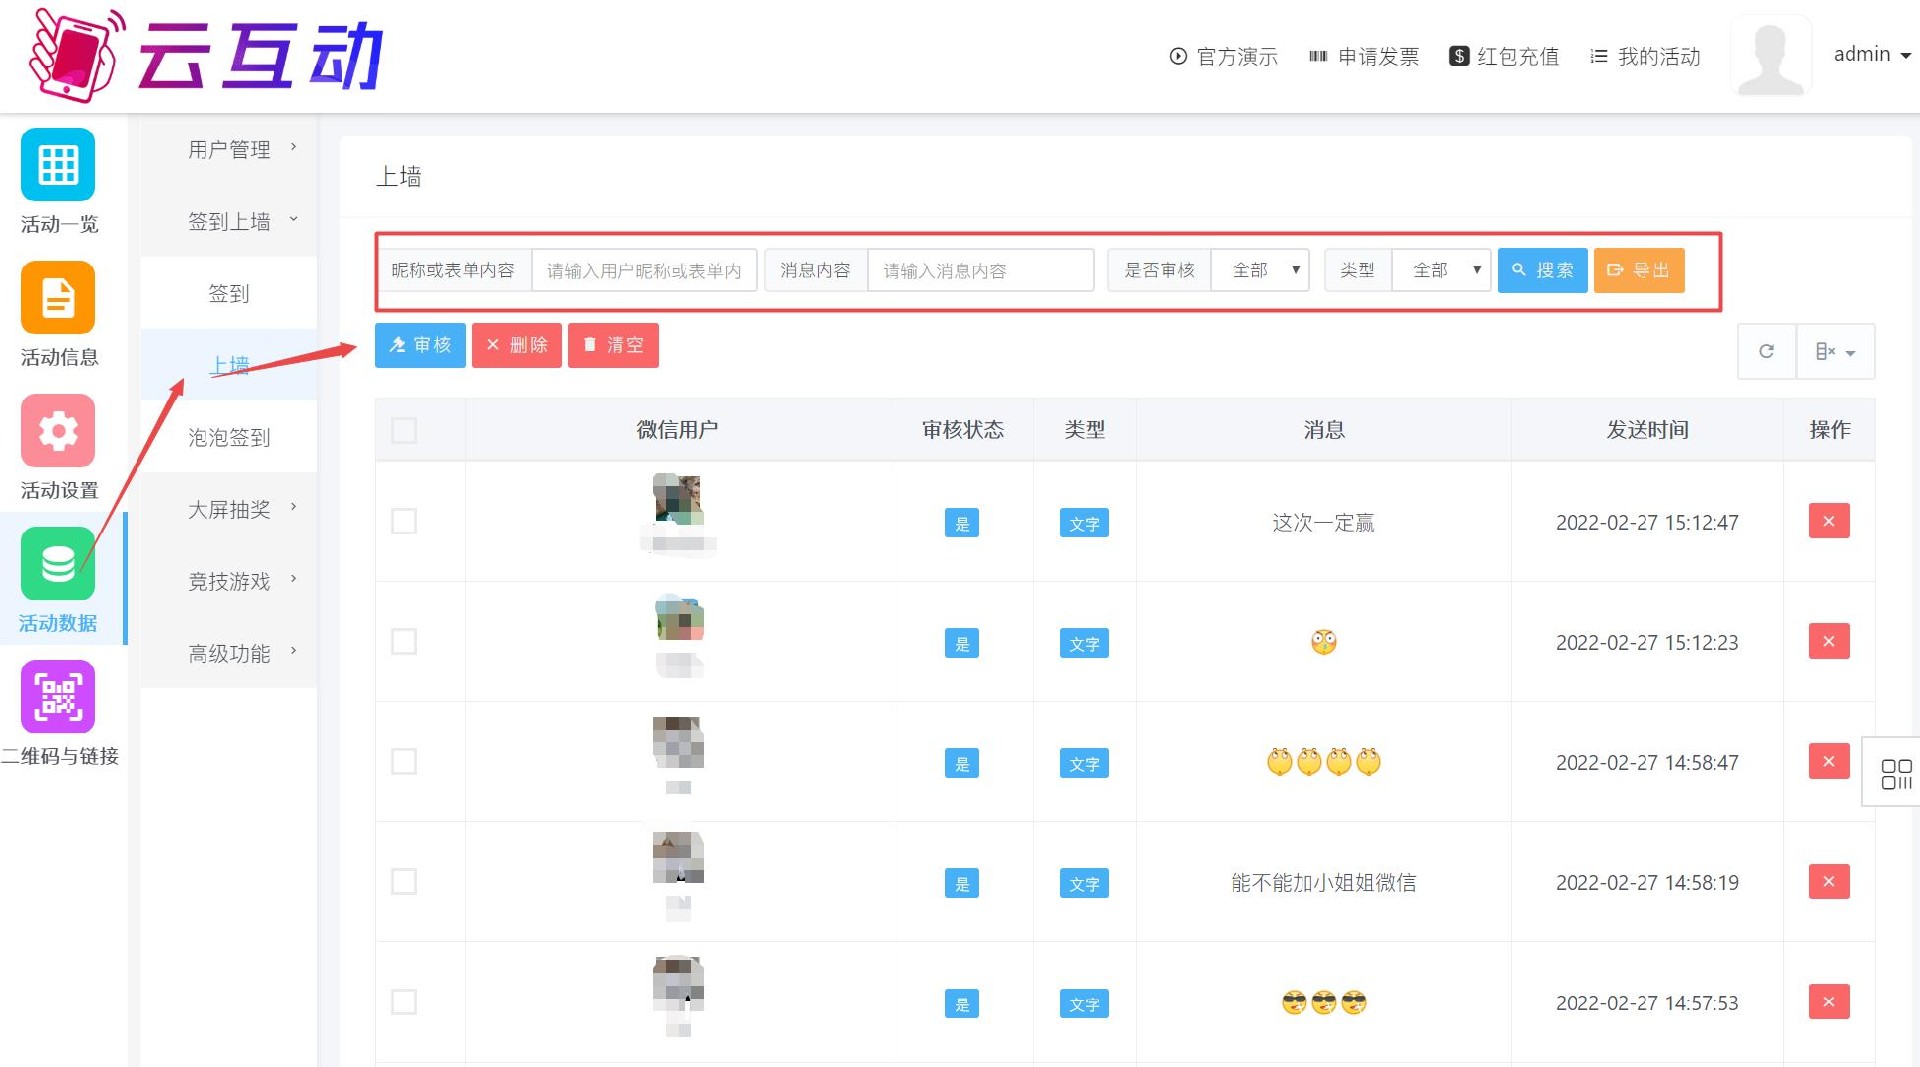
Task: Click the 2022-02-27 14:58:19 timestamp
Action: coord(1647,882)
